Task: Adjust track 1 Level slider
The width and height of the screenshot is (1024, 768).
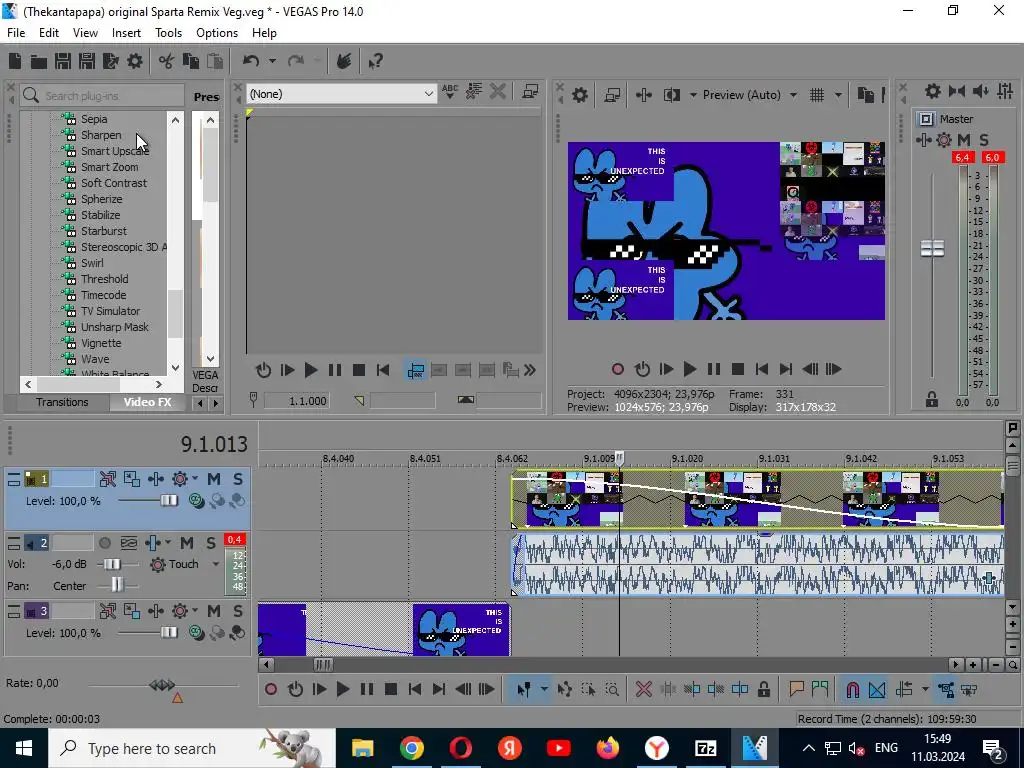Action: click(169, 501)
